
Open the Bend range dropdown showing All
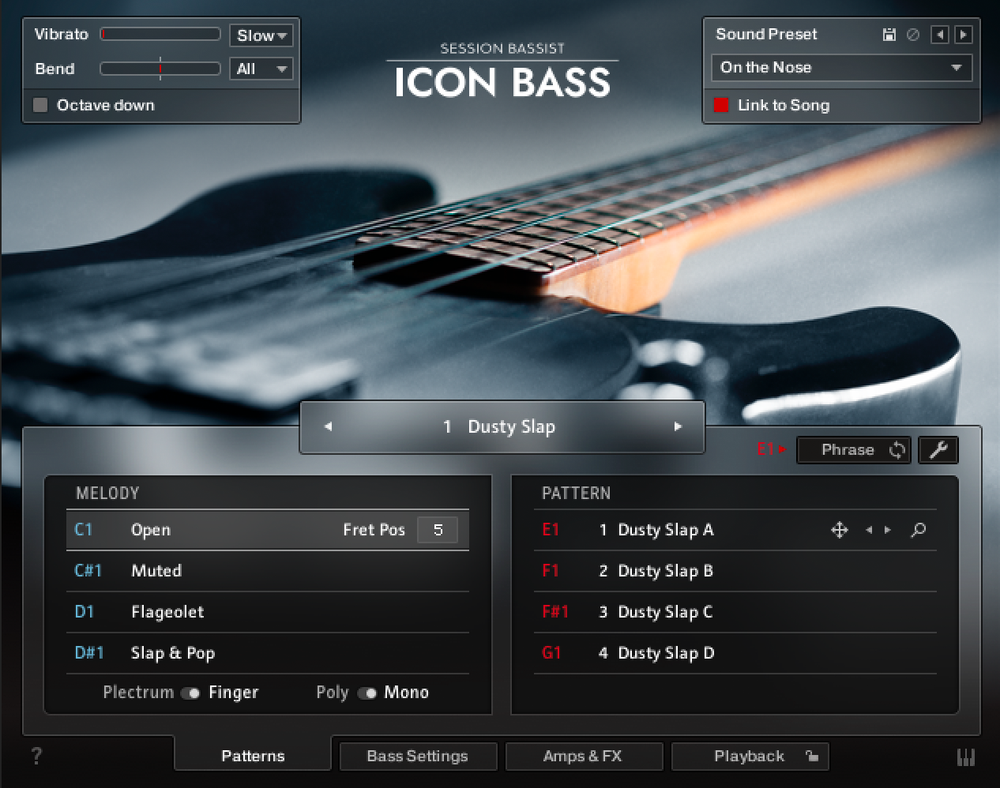[x=262, y=69]
